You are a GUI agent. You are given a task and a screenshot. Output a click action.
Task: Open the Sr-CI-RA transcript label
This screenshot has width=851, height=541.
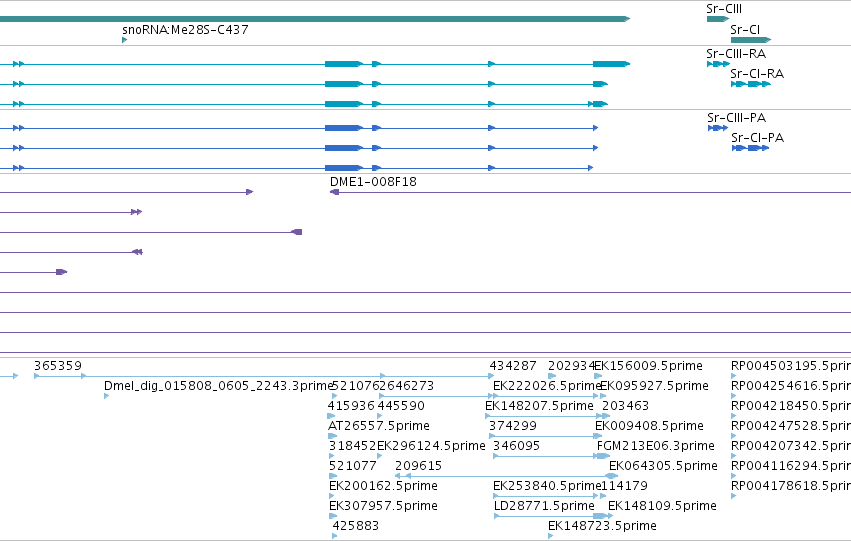tap(757, 73)
